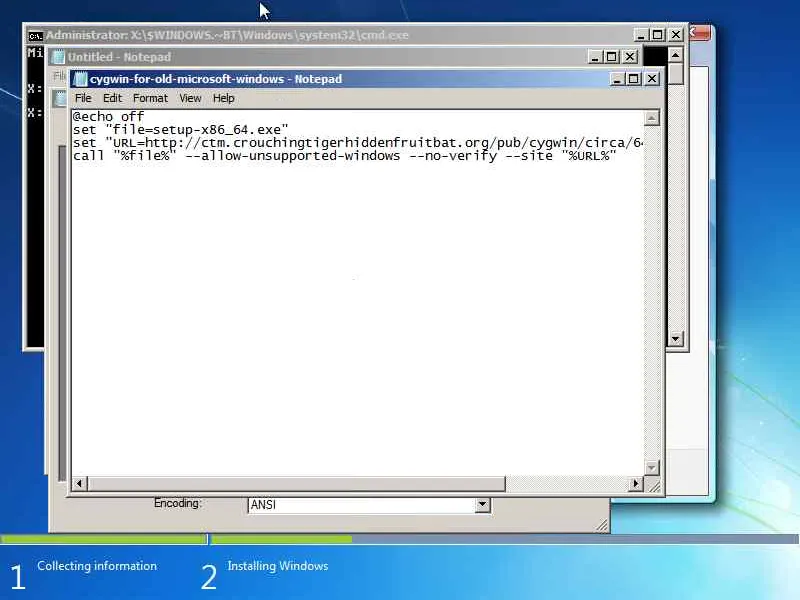This screenshot has width=800, height=600.
Task: Click the Notepad vertical scrollbar up arrow
Action: [x=652, y=118]
